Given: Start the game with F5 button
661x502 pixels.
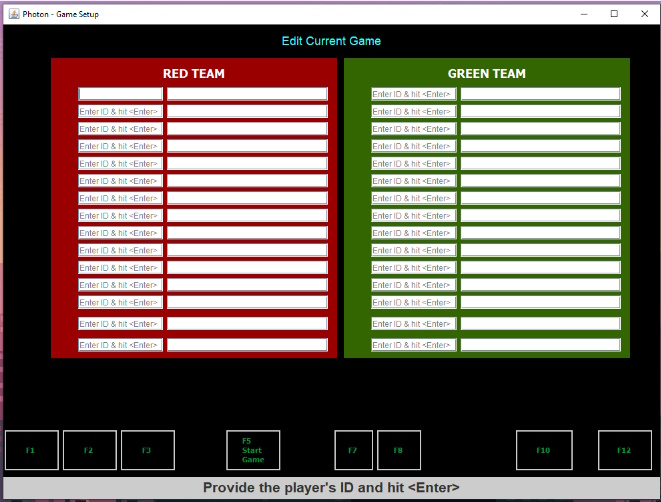Looking at the screenshot, I should [253, 450].
